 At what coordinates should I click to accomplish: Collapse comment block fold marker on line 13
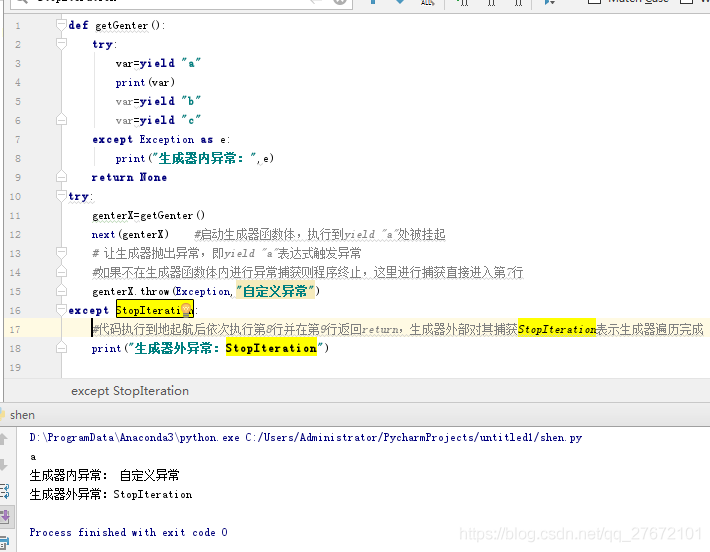(x=61, y=253)
